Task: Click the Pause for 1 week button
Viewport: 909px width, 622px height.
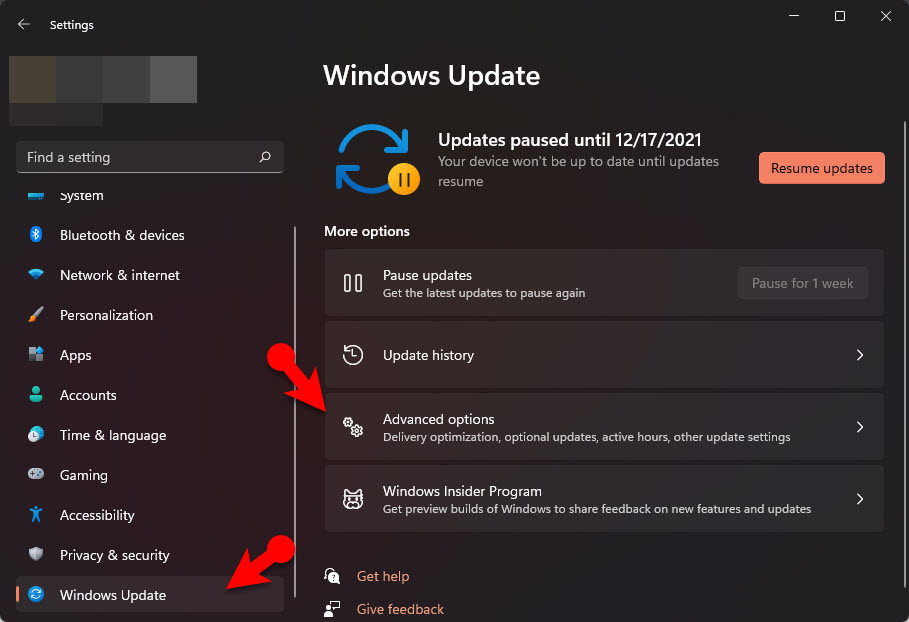Action: point(802,283)
